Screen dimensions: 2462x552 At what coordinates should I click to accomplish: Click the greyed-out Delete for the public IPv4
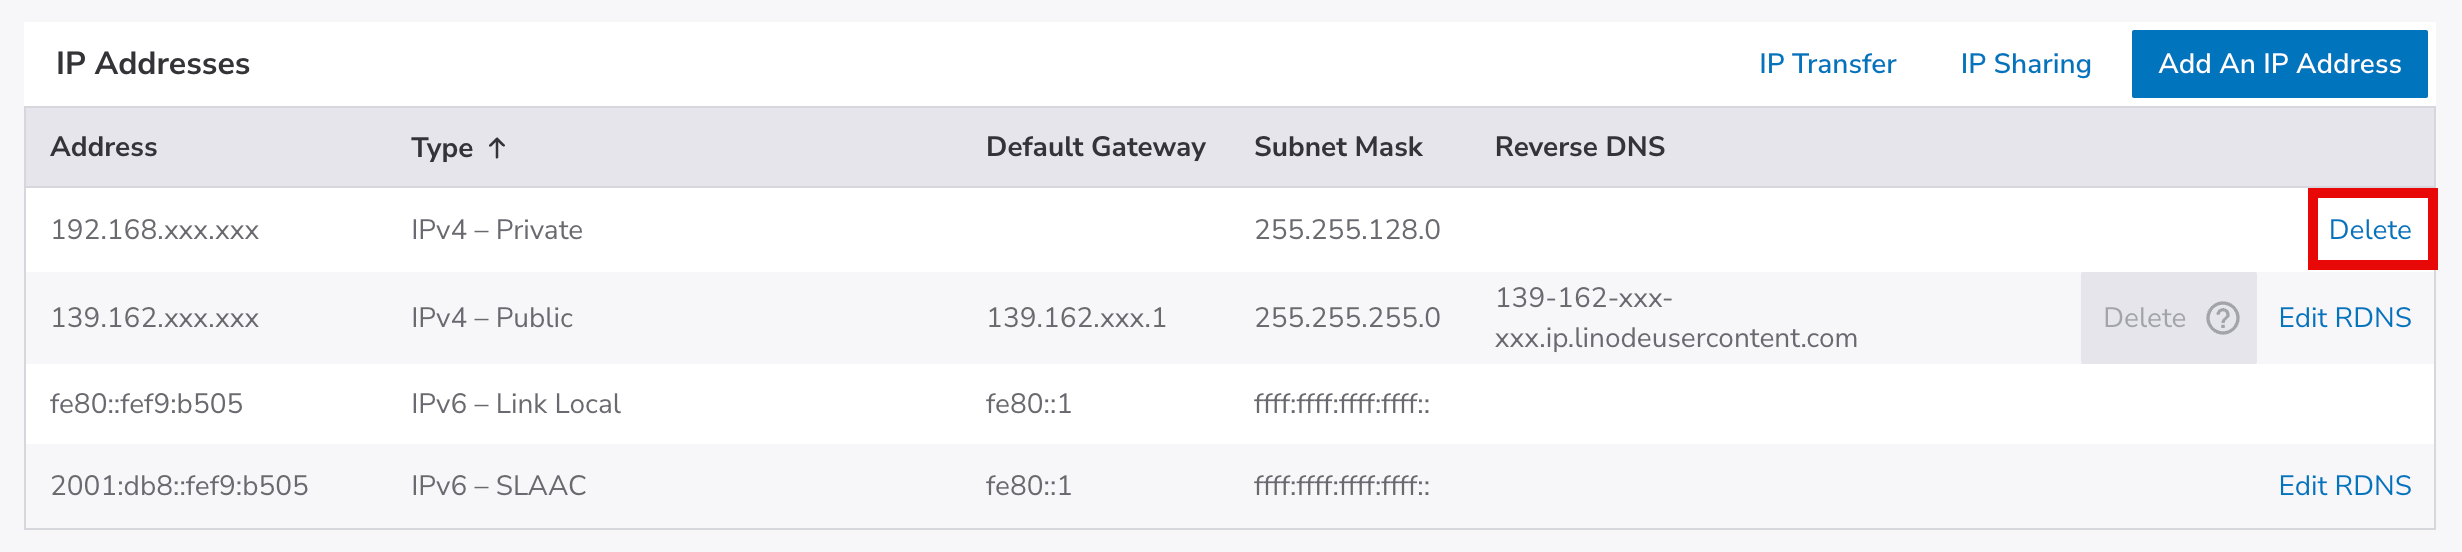click(x=2144, y=318)
